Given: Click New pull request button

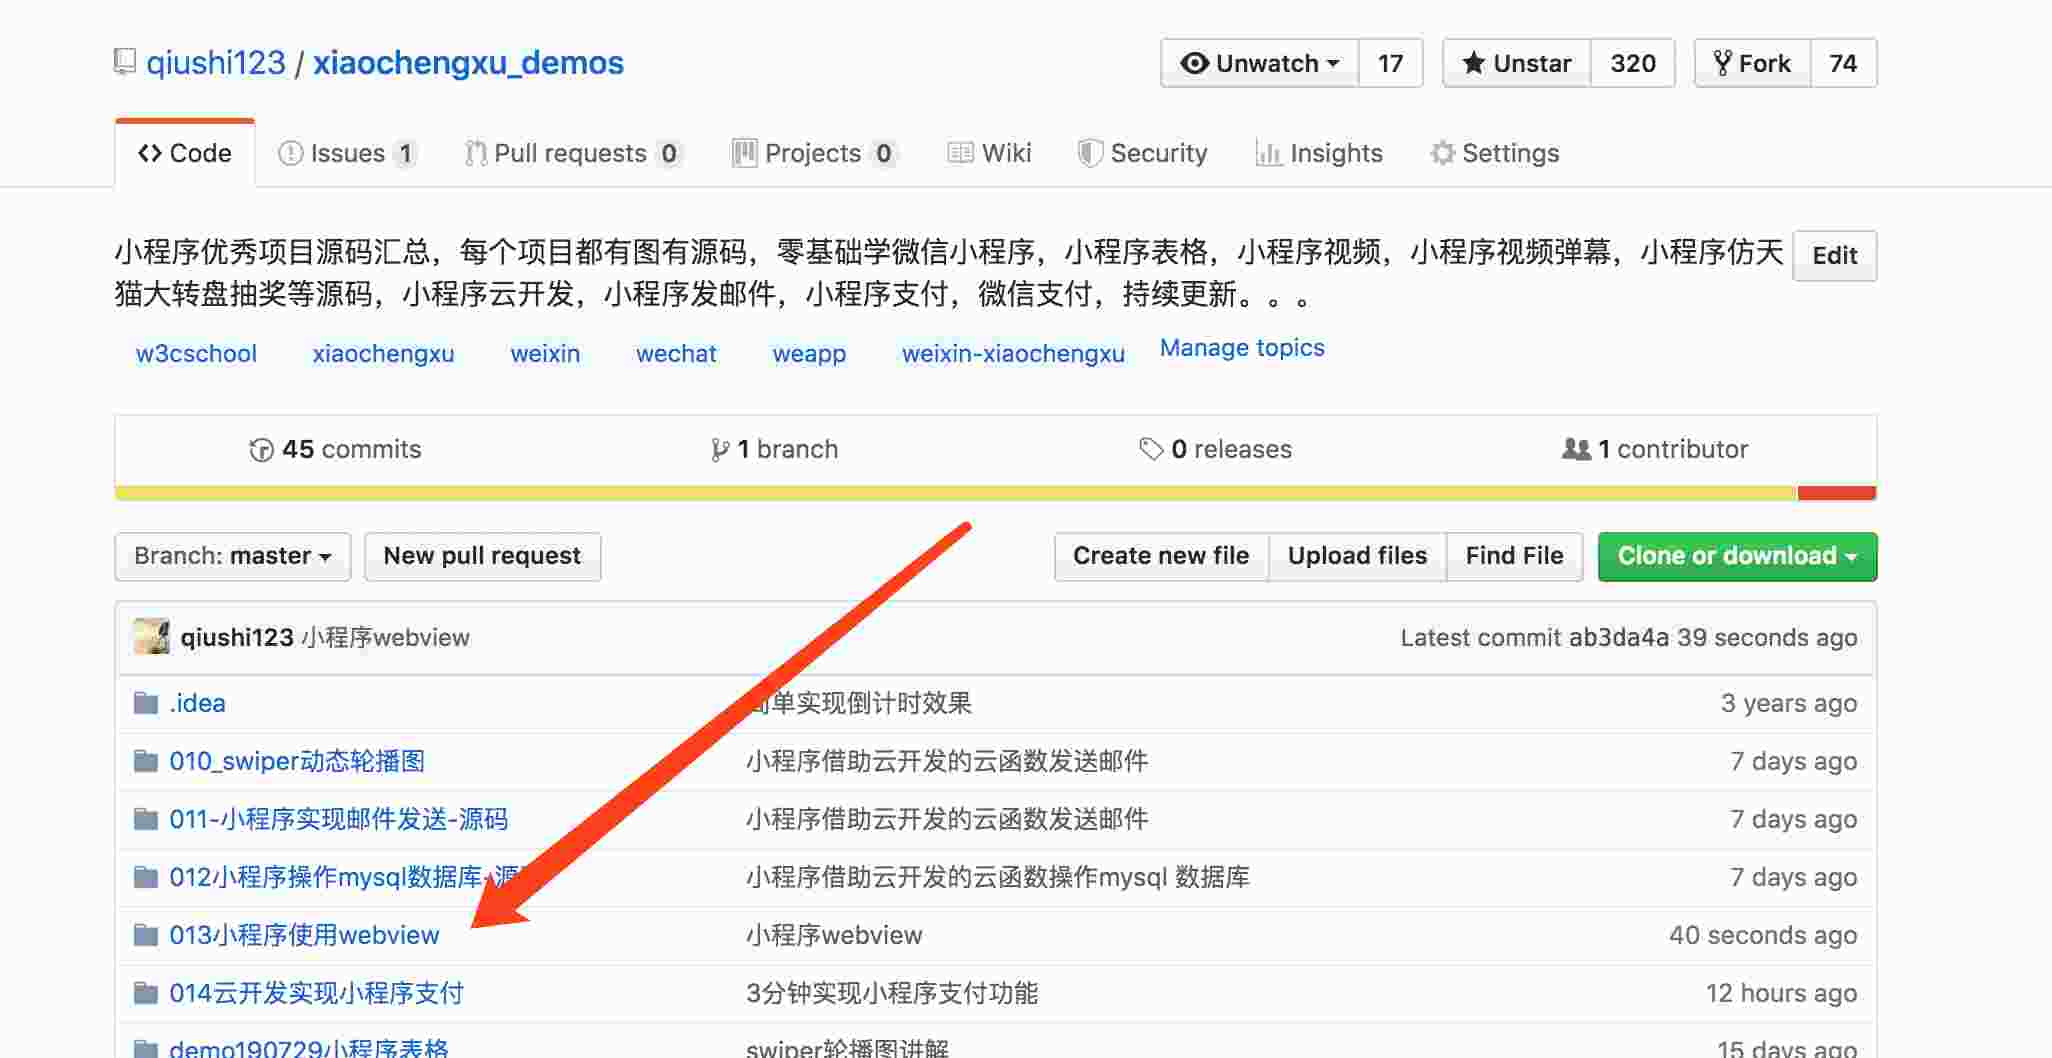Looking at the screenshot, I should tap(482, 556).
